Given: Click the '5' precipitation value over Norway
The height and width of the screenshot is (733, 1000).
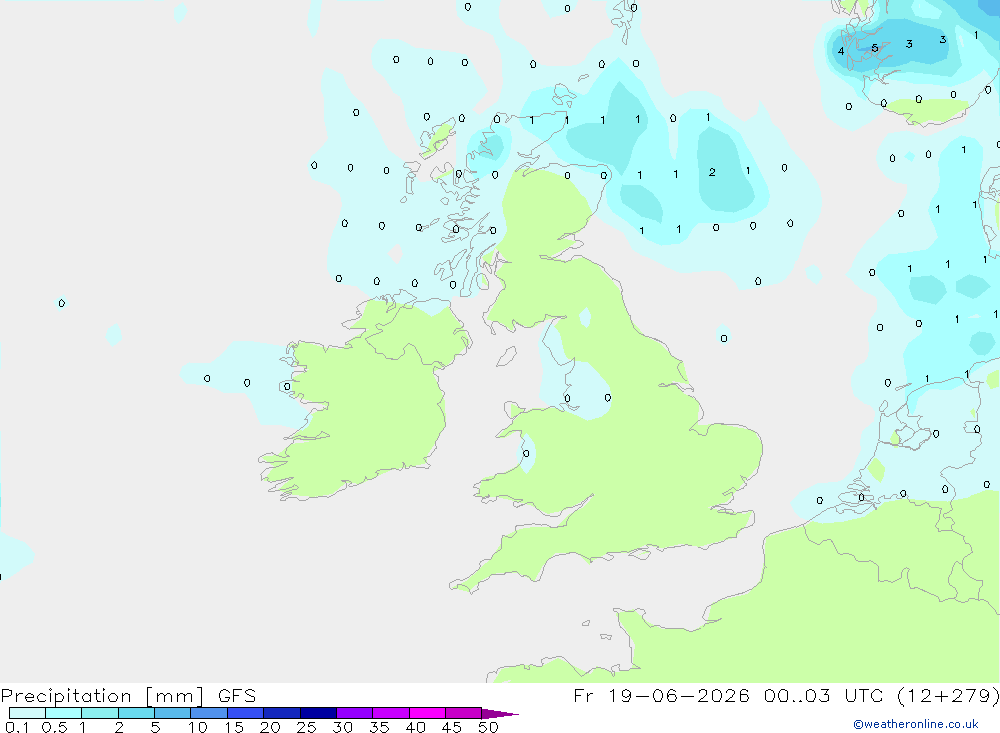Looking at the screenshot, I should pyautogui.click(x=875, y=48).
